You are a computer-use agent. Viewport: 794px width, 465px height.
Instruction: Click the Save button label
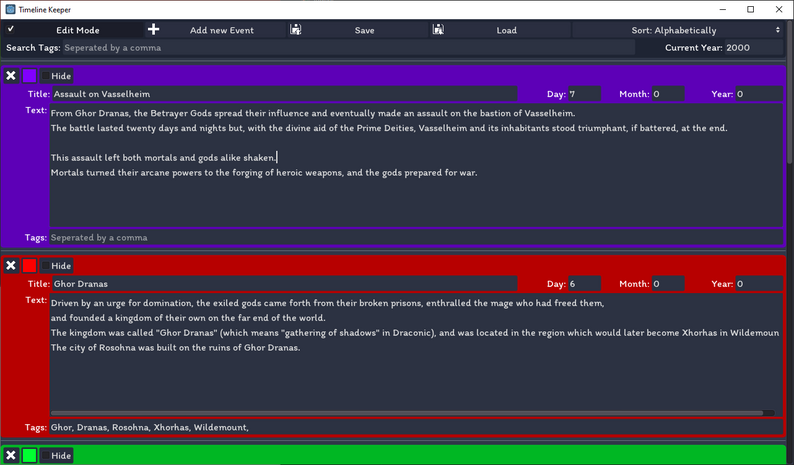coord(364,30)
